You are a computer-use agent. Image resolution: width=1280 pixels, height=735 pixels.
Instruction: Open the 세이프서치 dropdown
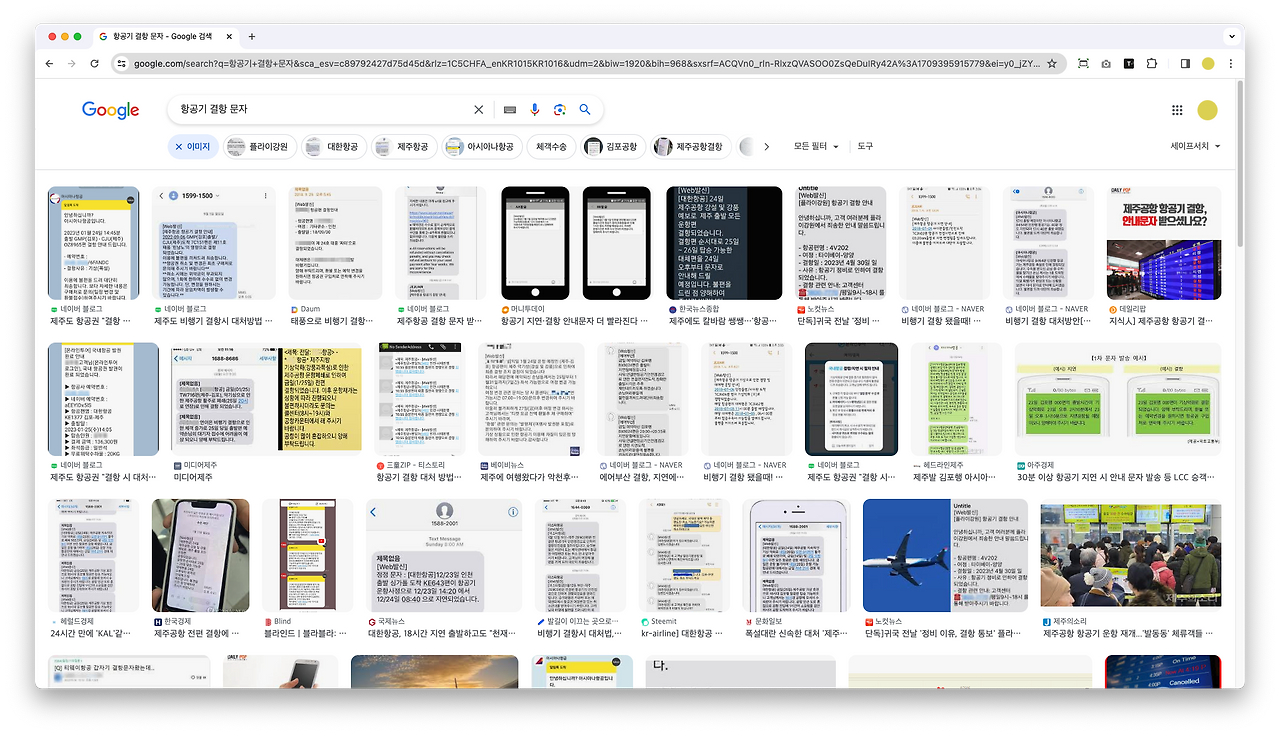click(1195, 146)
